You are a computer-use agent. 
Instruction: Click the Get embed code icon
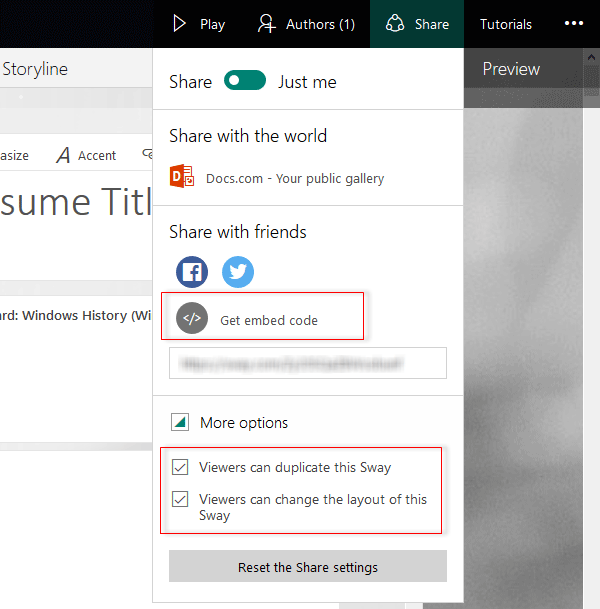[x=192, y=319]
